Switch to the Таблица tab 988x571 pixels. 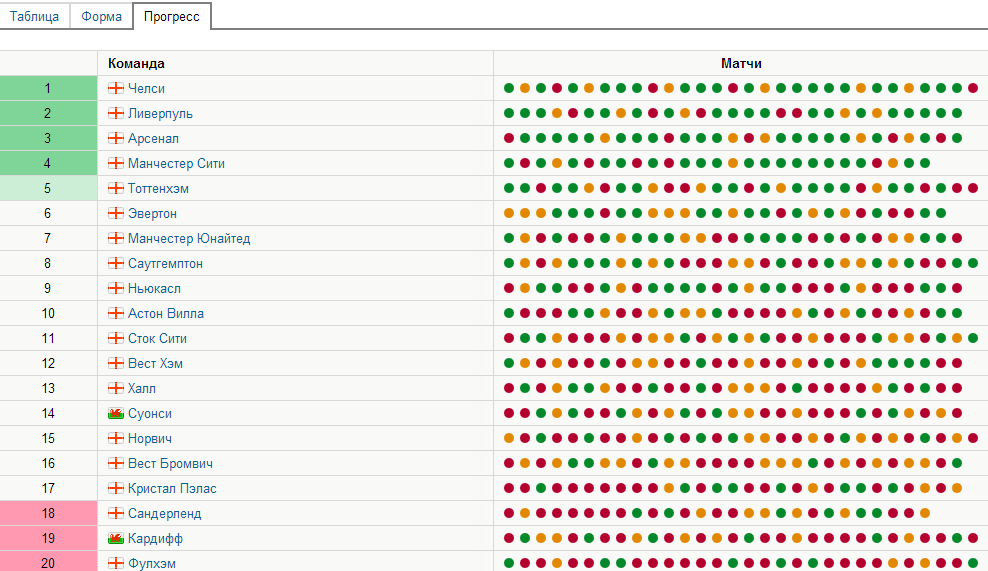tap(34, 16)
